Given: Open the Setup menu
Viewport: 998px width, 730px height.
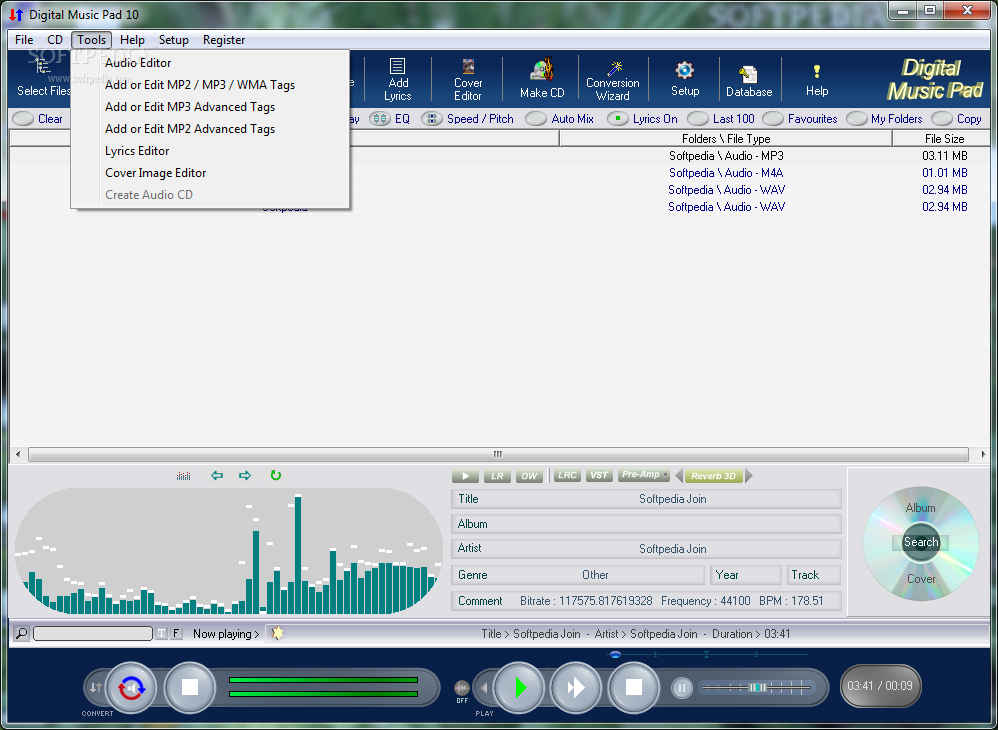Looking at the screenshot, I should click(174, 40).
